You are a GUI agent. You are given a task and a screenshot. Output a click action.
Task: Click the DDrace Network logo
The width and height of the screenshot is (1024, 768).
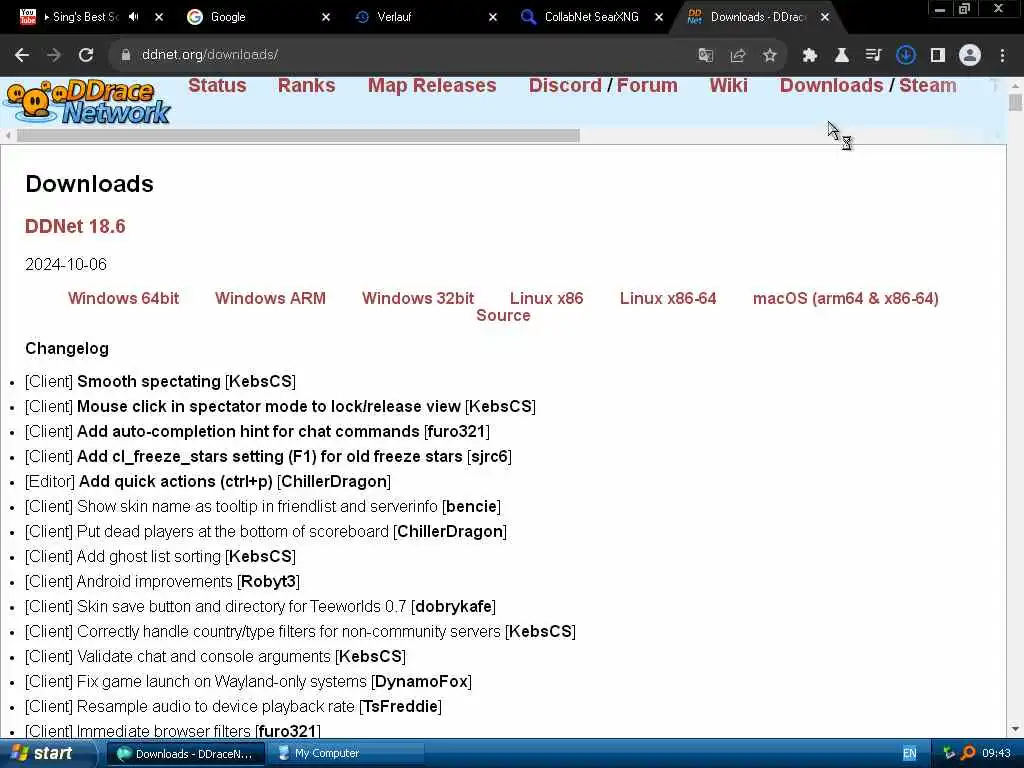[88, 103]
